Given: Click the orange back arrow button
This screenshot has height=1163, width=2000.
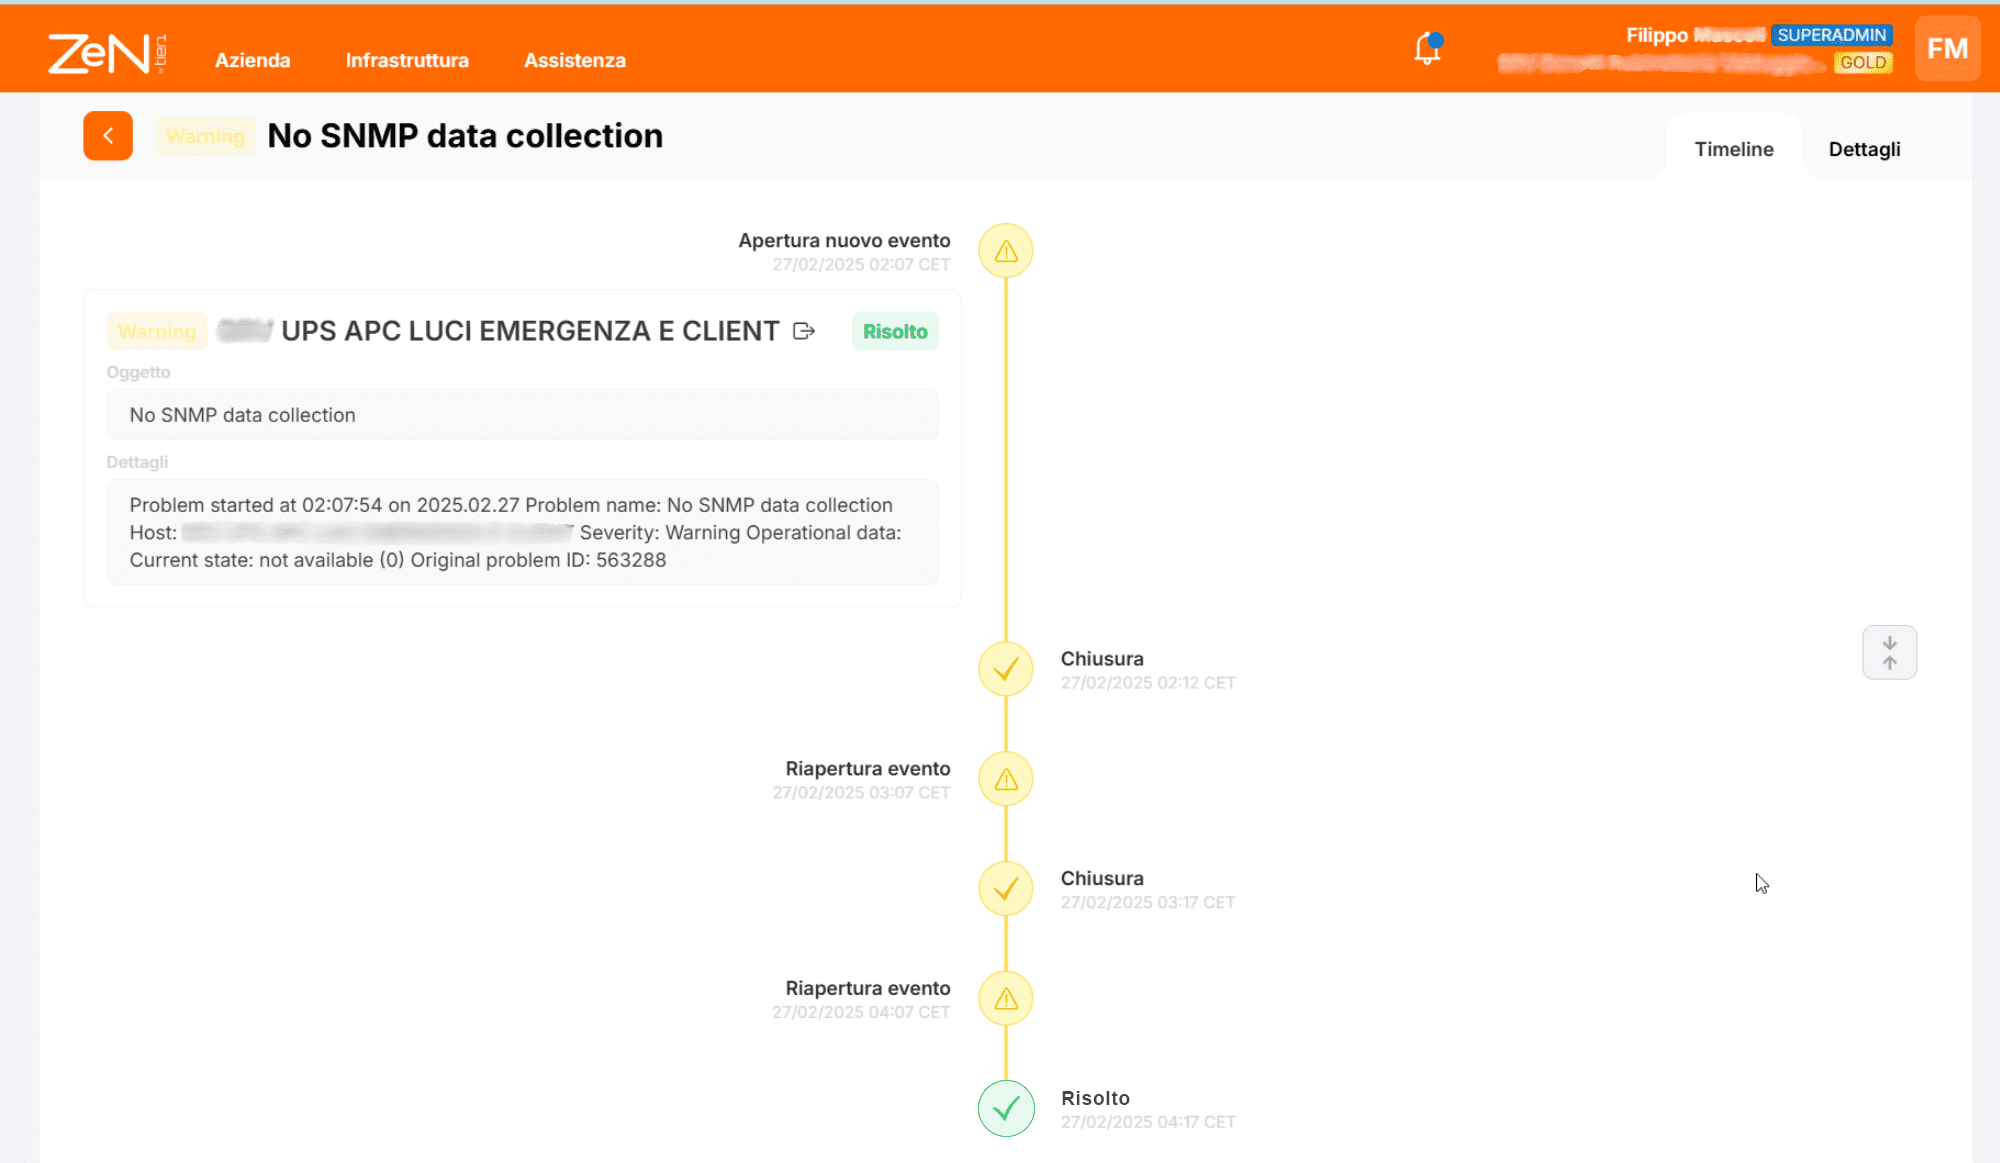Looking at the screenshot, I should (108, 136).
